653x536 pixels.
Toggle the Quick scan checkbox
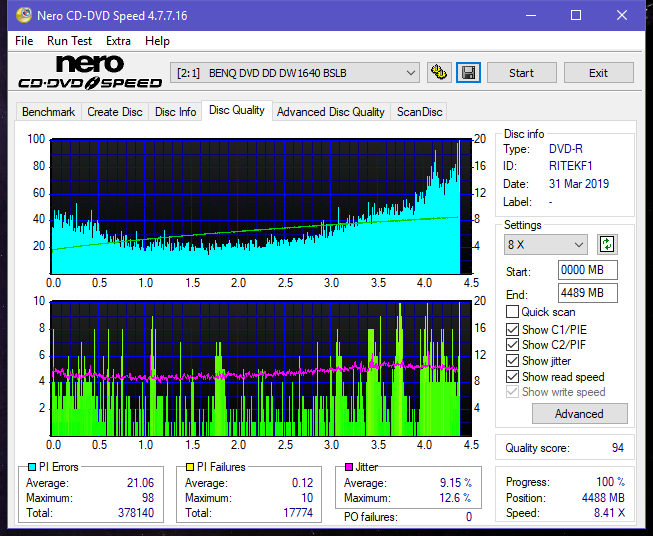512,312
